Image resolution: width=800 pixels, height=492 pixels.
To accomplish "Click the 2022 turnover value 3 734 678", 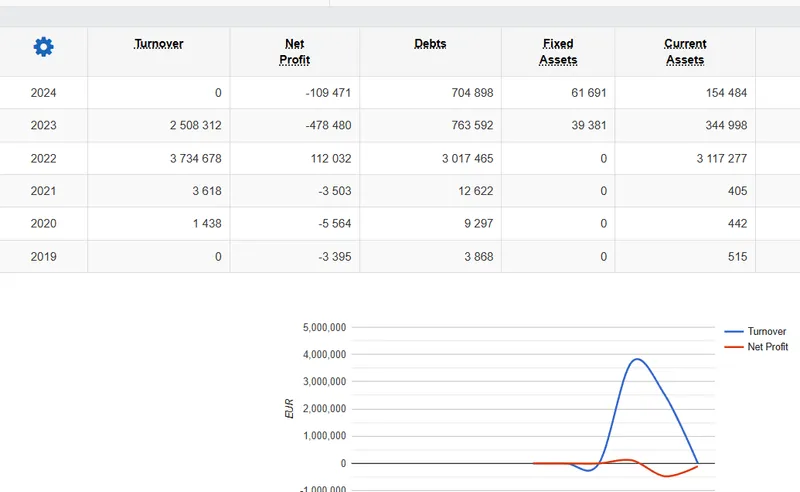I will (x=187, y=159).
